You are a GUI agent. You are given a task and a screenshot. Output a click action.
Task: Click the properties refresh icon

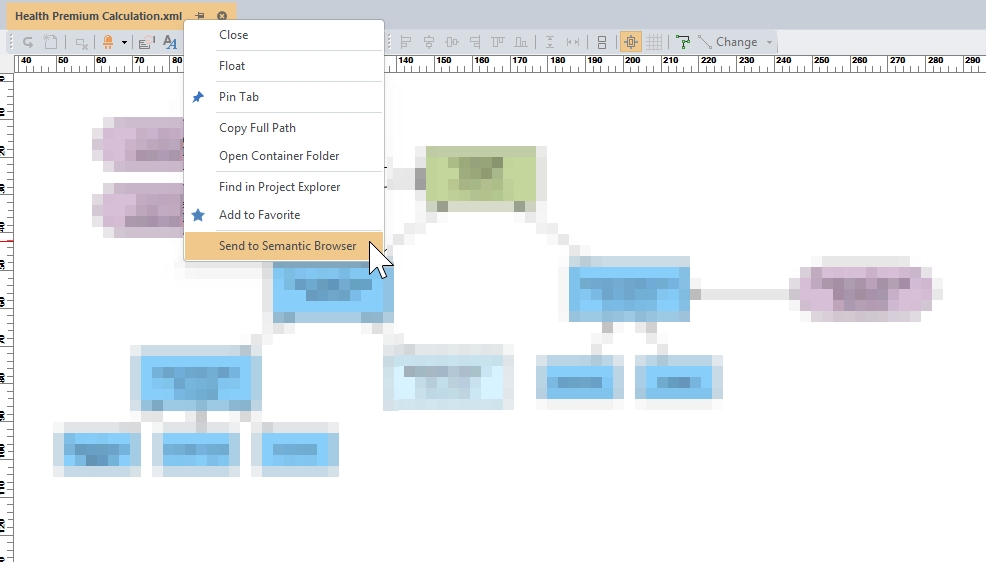click(x=147, y=42)
